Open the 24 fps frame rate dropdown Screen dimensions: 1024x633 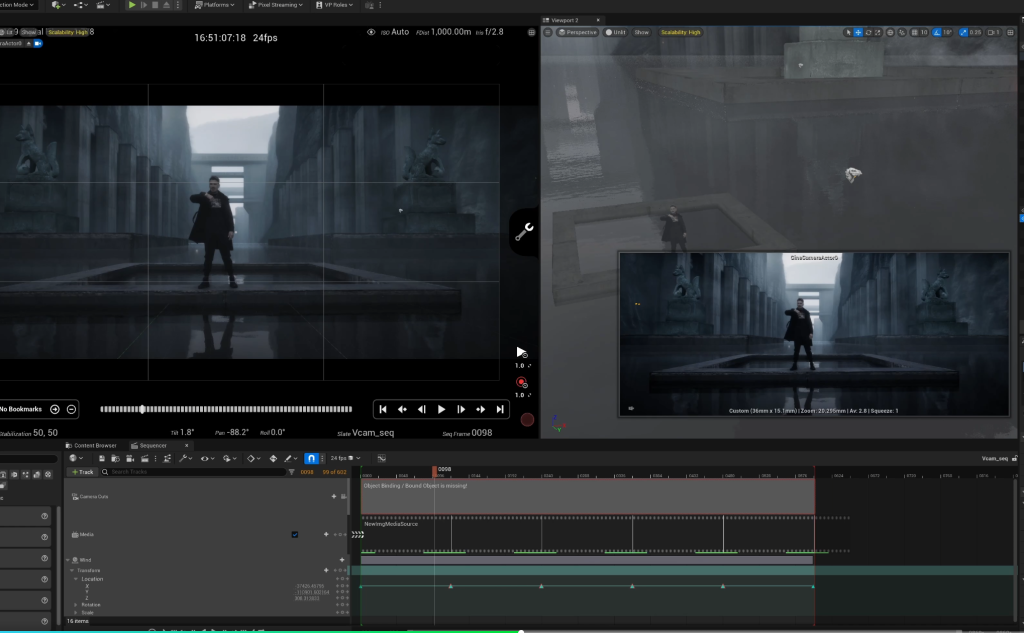[345, 458]
